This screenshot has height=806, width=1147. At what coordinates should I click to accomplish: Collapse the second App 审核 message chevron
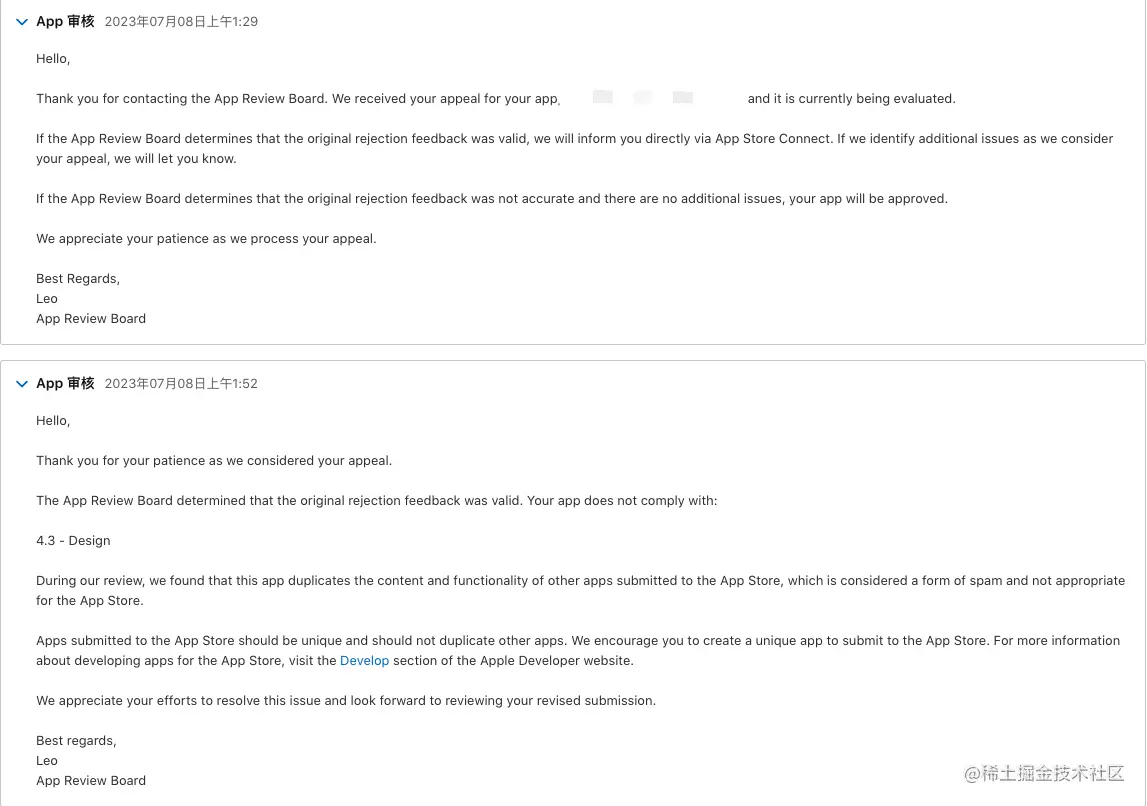point(22,384)
